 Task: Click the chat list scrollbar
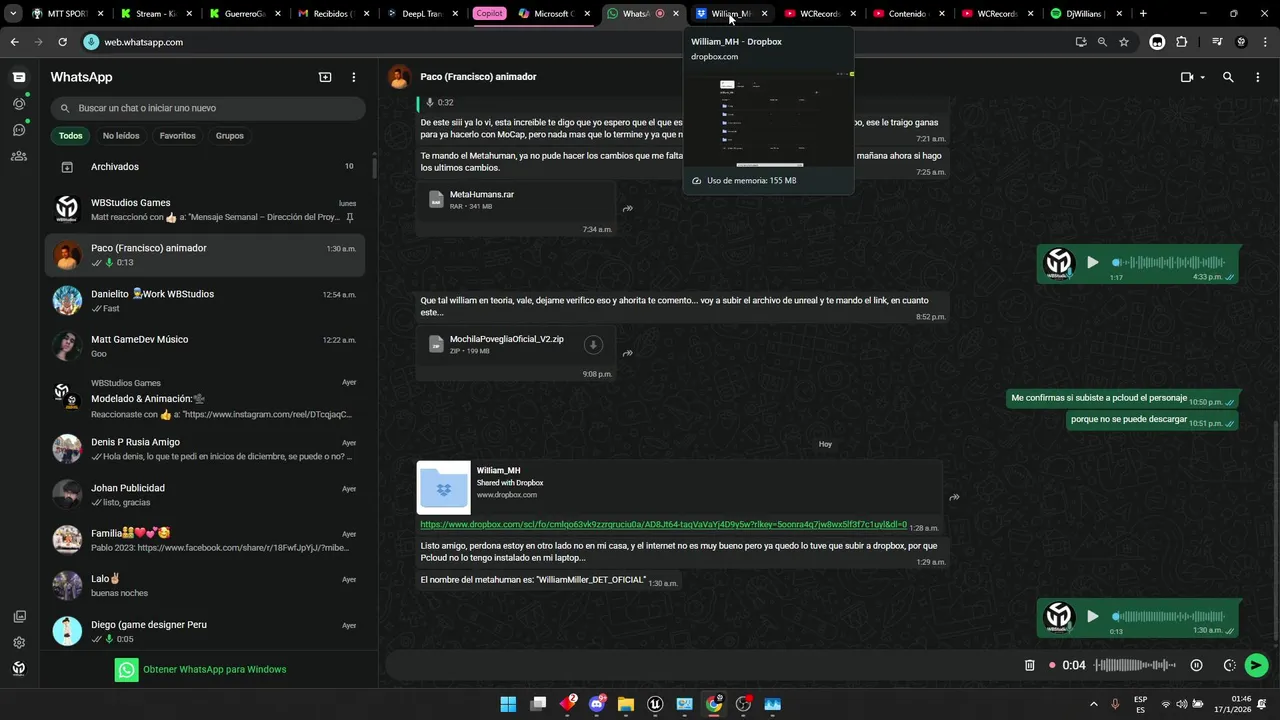(x=374, y=168)
